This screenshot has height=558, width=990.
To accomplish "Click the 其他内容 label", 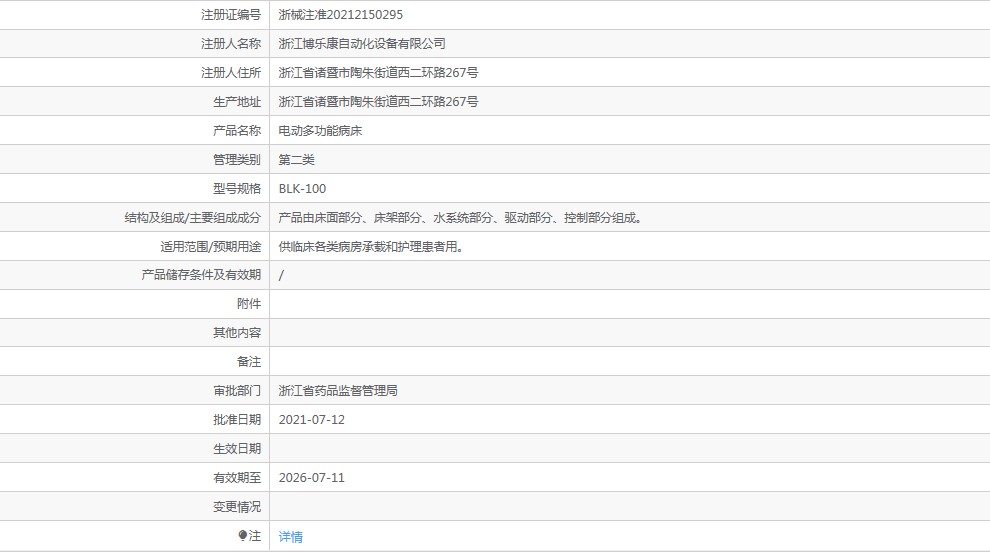I will tap(237, 333).
